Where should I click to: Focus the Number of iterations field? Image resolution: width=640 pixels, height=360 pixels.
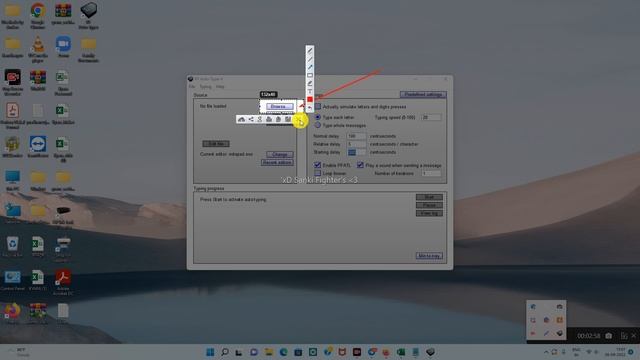(x=431, y=173)
